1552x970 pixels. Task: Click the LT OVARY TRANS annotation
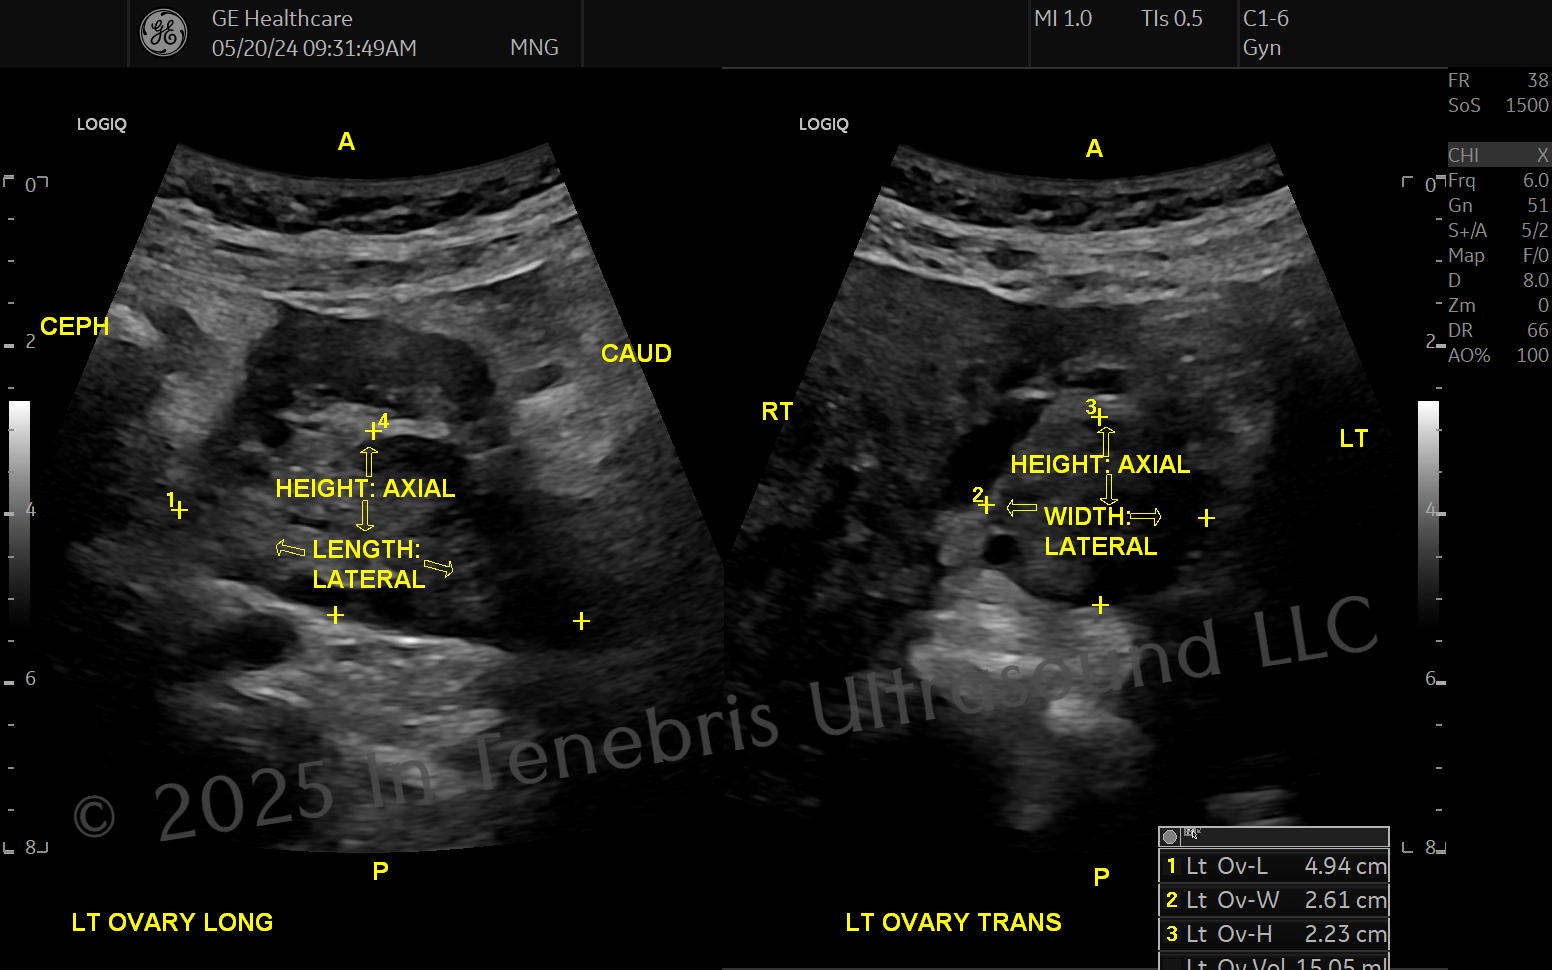[953, 922]
